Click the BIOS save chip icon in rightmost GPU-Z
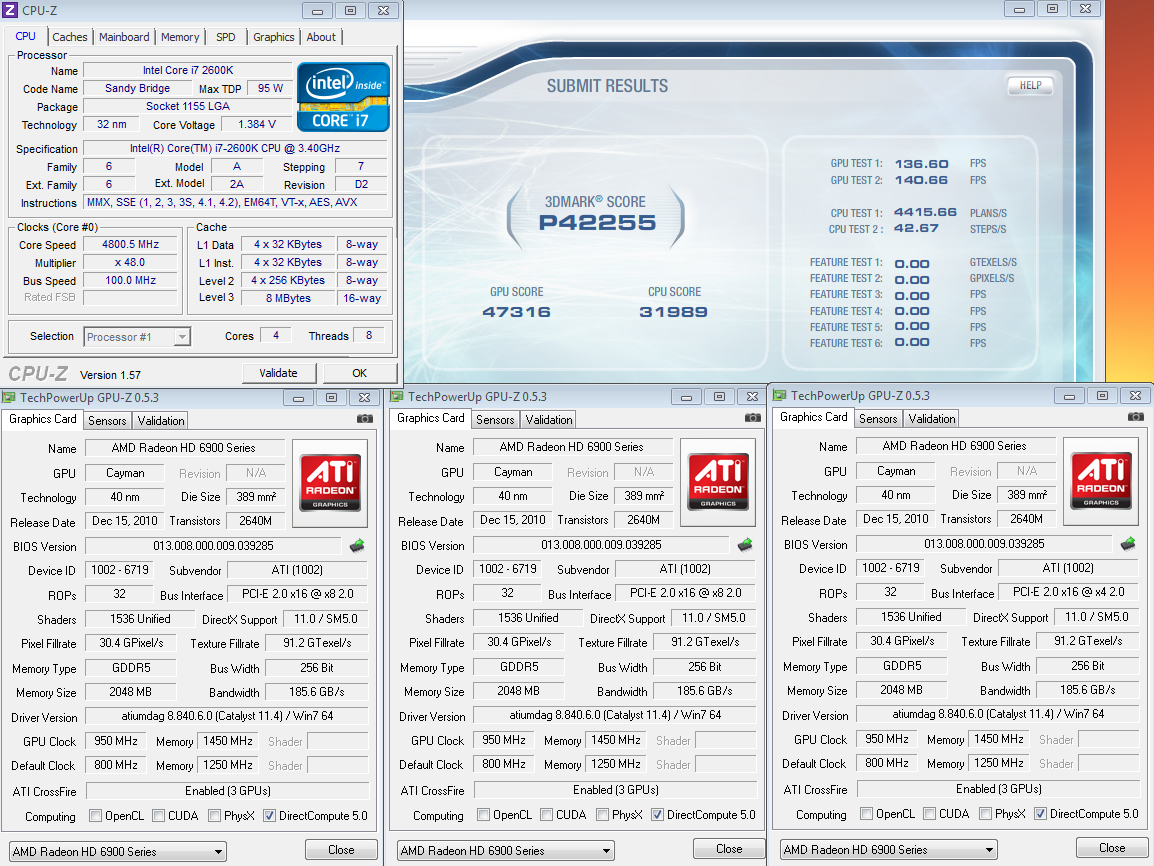The image size is (1154, 866). pyautogui.click(x=1128, y=544)
